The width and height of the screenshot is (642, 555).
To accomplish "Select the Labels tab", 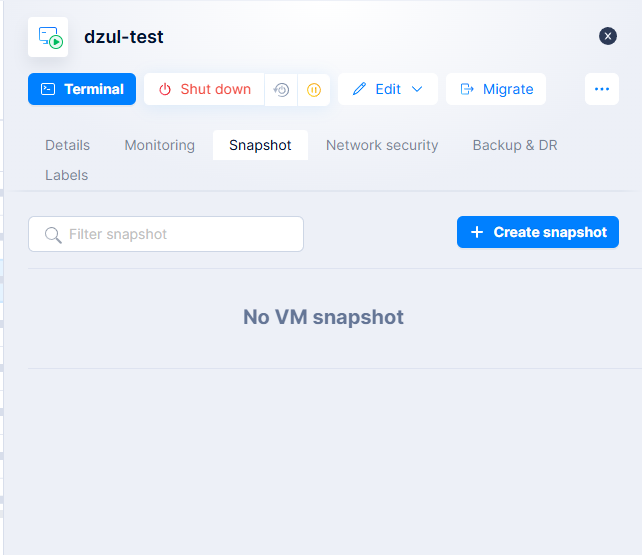I will click(66, 175).
